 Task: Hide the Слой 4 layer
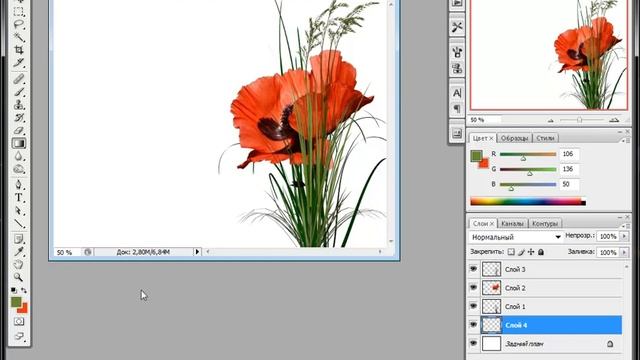[x=473, y=325]
